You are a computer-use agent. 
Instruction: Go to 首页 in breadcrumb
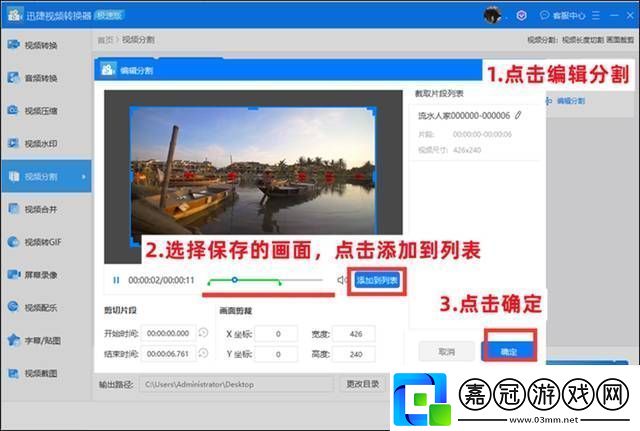(105, 40)
